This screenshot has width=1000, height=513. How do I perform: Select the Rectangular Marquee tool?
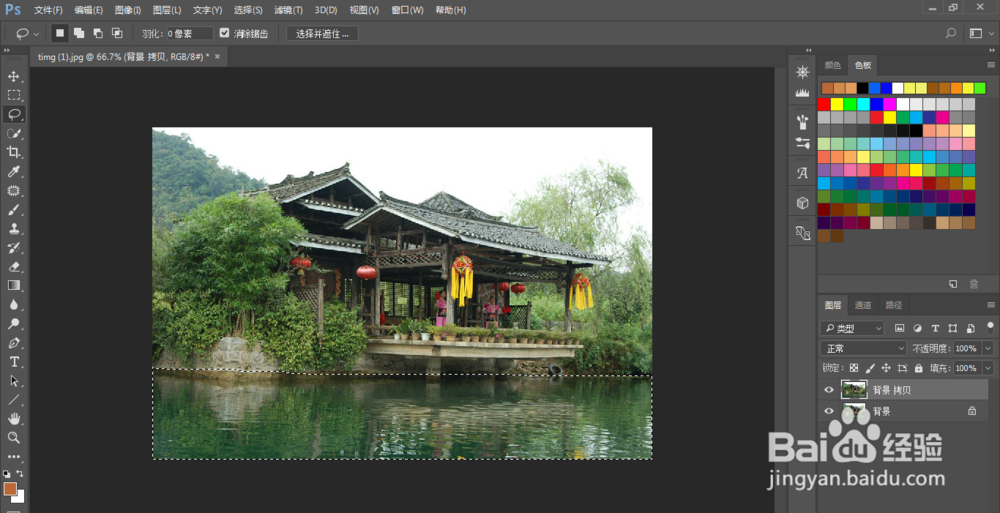[x=13, y=96]
